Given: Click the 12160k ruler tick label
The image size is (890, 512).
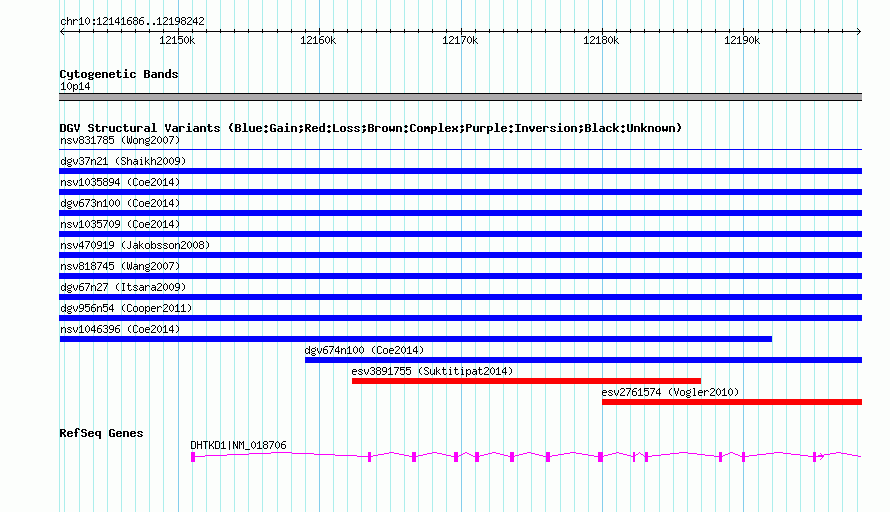Looking at the screenshot, I should pyautogui.click(x=318, y=40).
